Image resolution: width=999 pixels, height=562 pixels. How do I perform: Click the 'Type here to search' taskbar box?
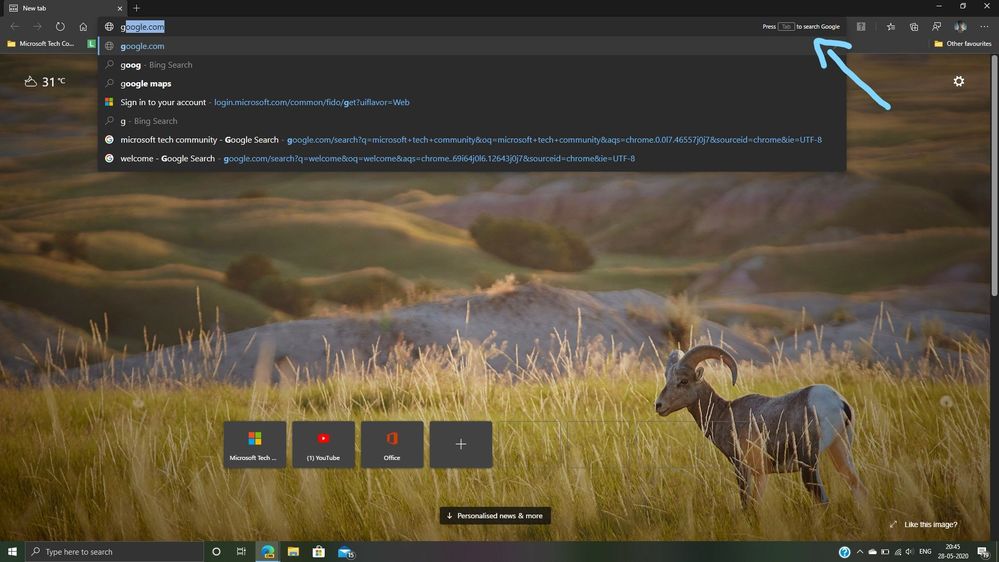115,551
